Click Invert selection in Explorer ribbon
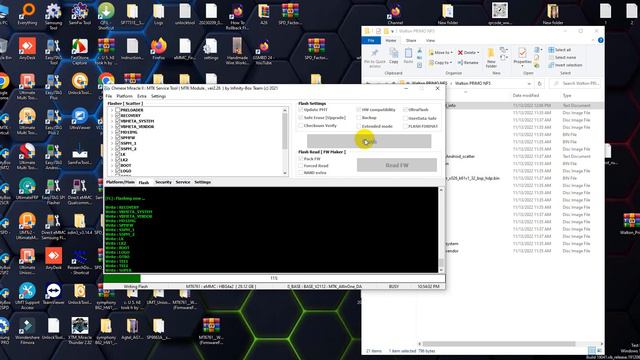 tap(565, 65)
